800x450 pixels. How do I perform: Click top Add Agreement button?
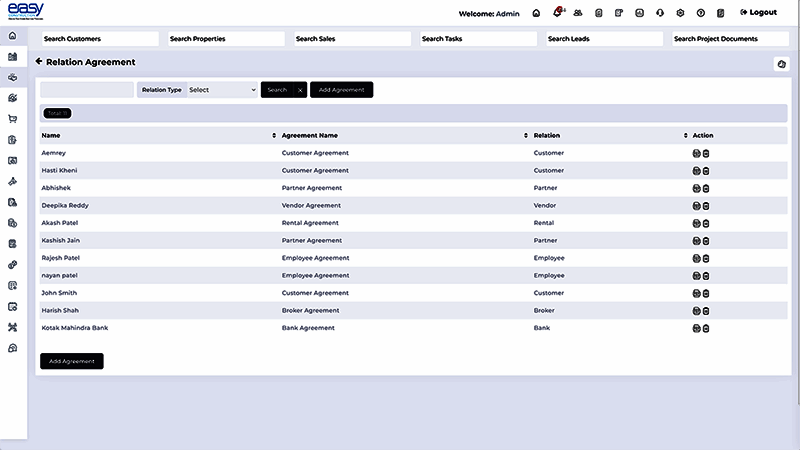pos(341,90)
